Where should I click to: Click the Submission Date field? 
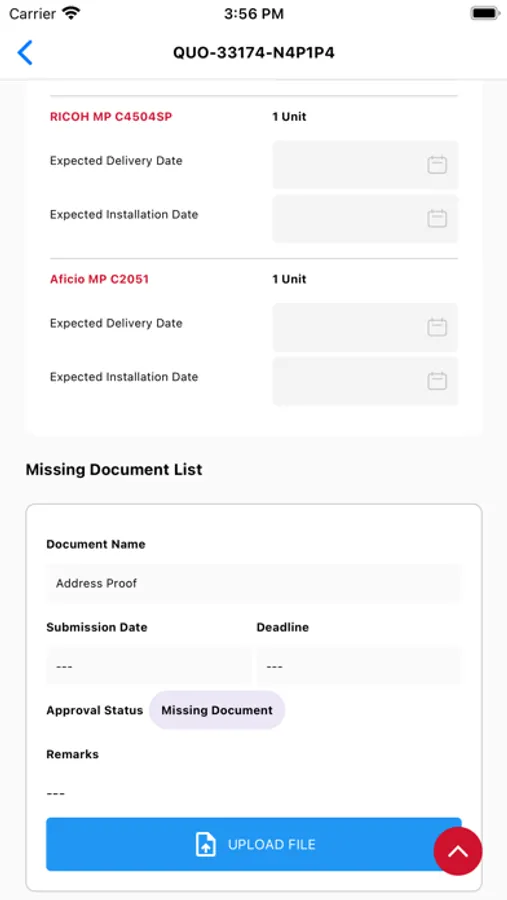coord(149,666)
